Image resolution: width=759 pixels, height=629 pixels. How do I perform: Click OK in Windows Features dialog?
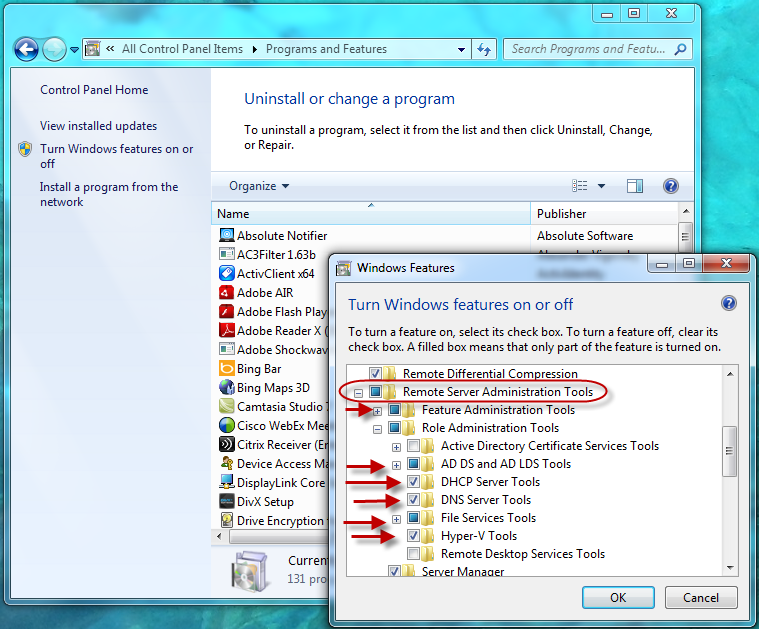(x=617, y=597)
